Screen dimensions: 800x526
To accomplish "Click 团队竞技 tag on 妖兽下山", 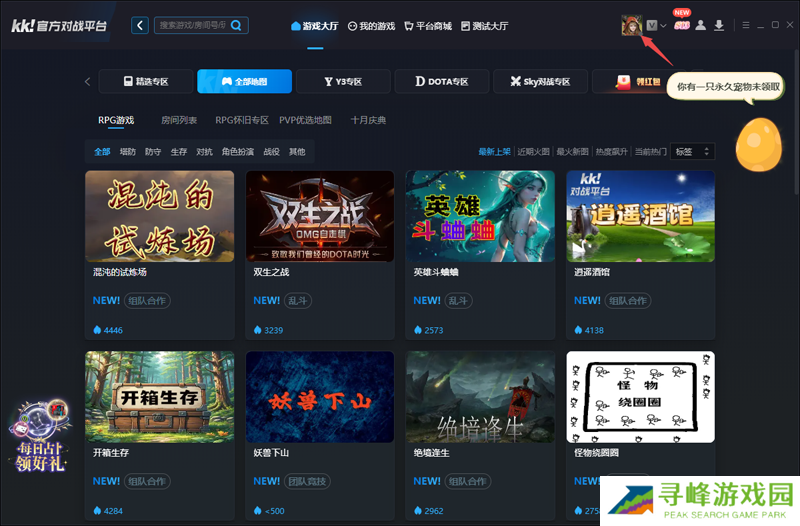I will (x=307, y=481).
